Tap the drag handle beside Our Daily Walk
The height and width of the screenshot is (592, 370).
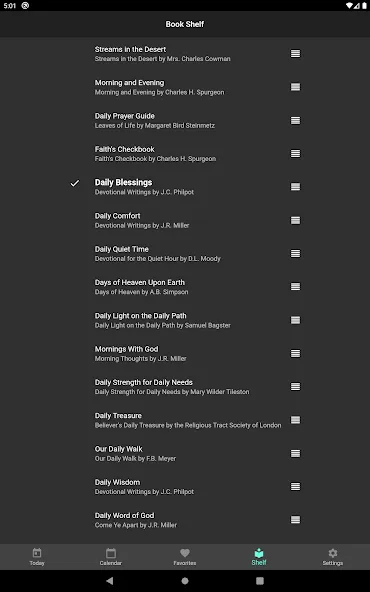(295, 453)
